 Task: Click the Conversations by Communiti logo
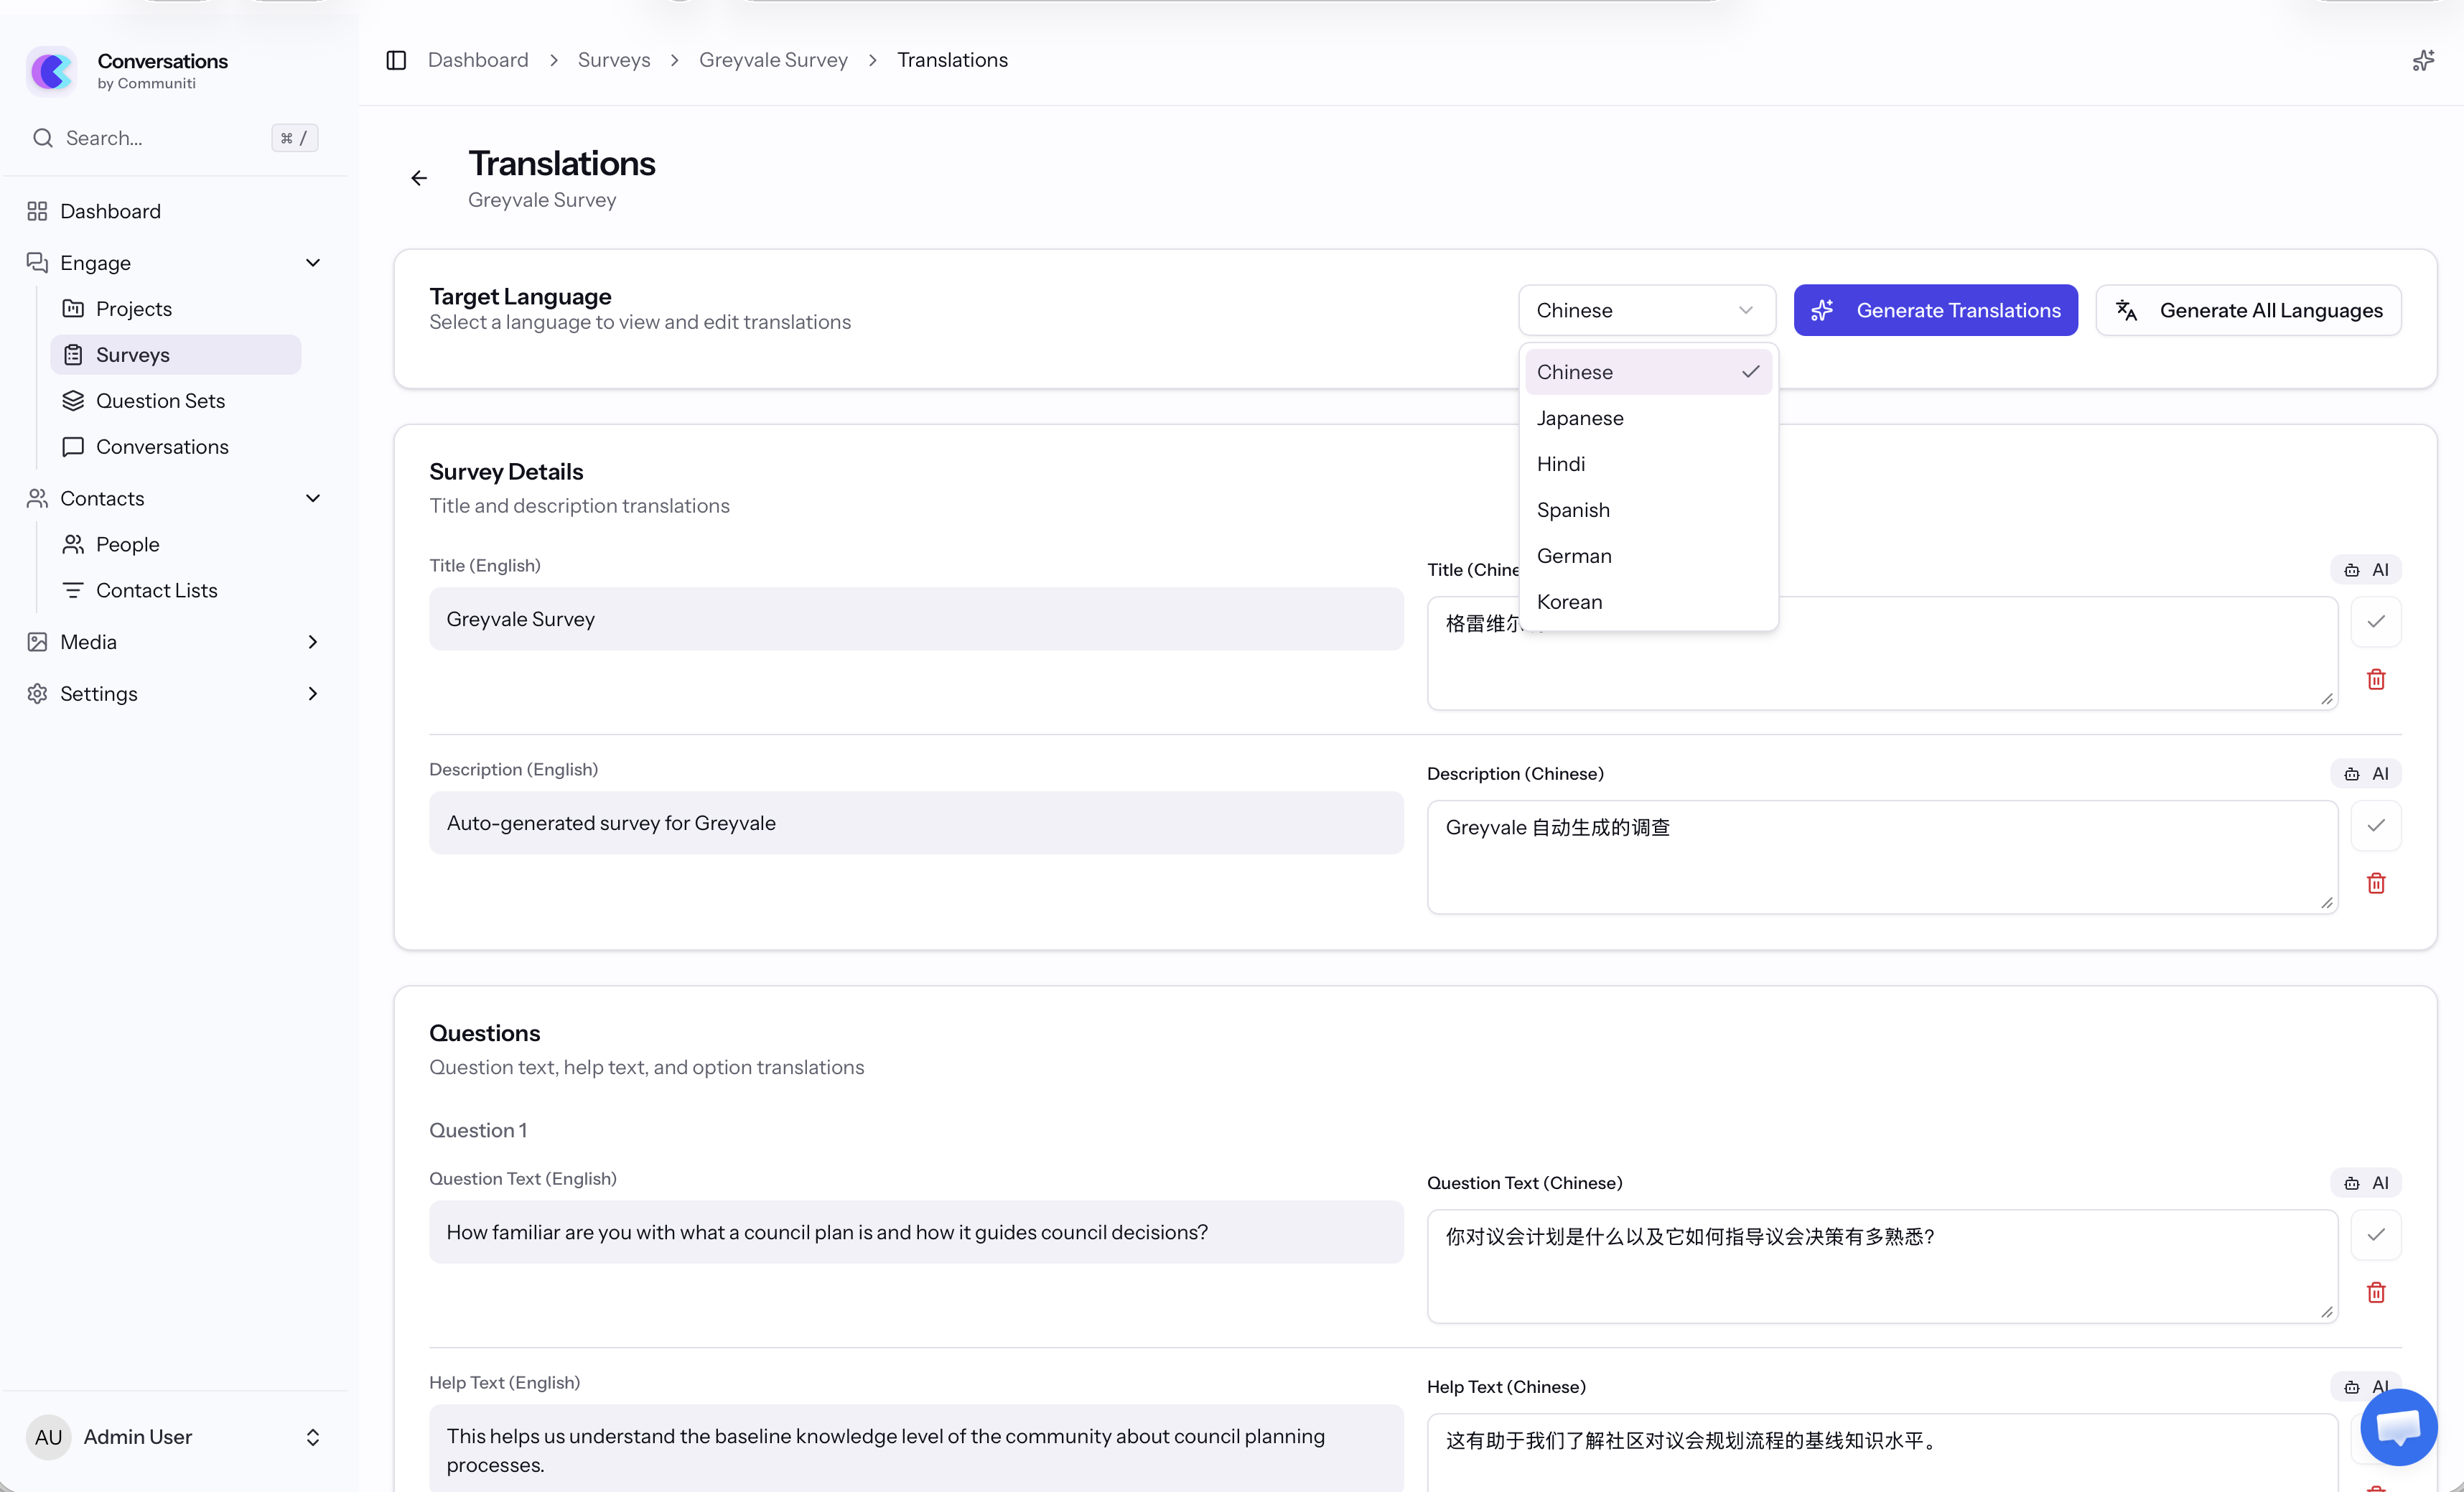(x=52, y=71)
